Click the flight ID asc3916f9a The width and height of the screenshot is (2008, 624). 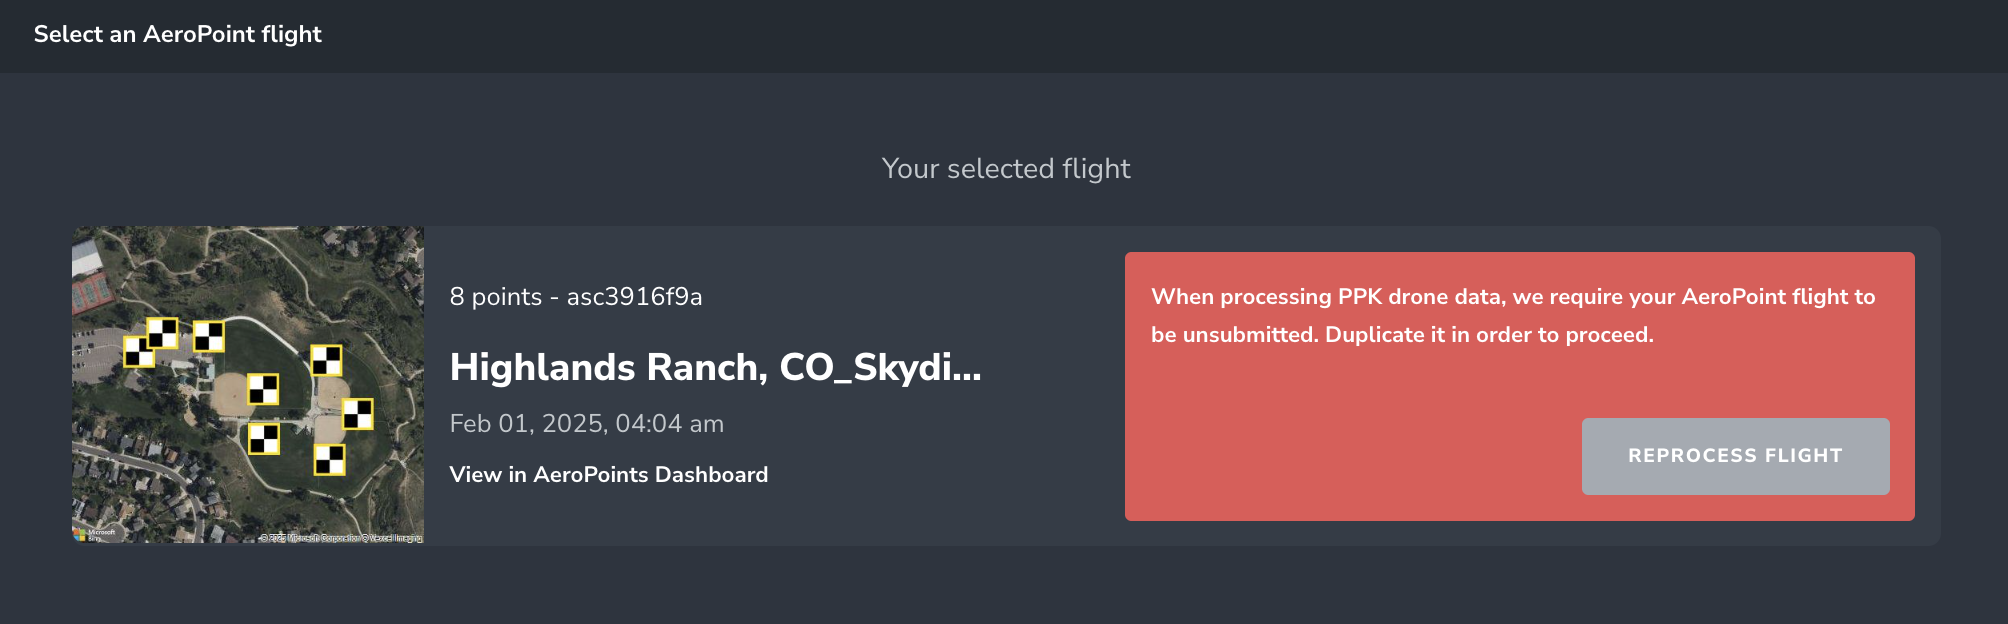click(635, 296)
